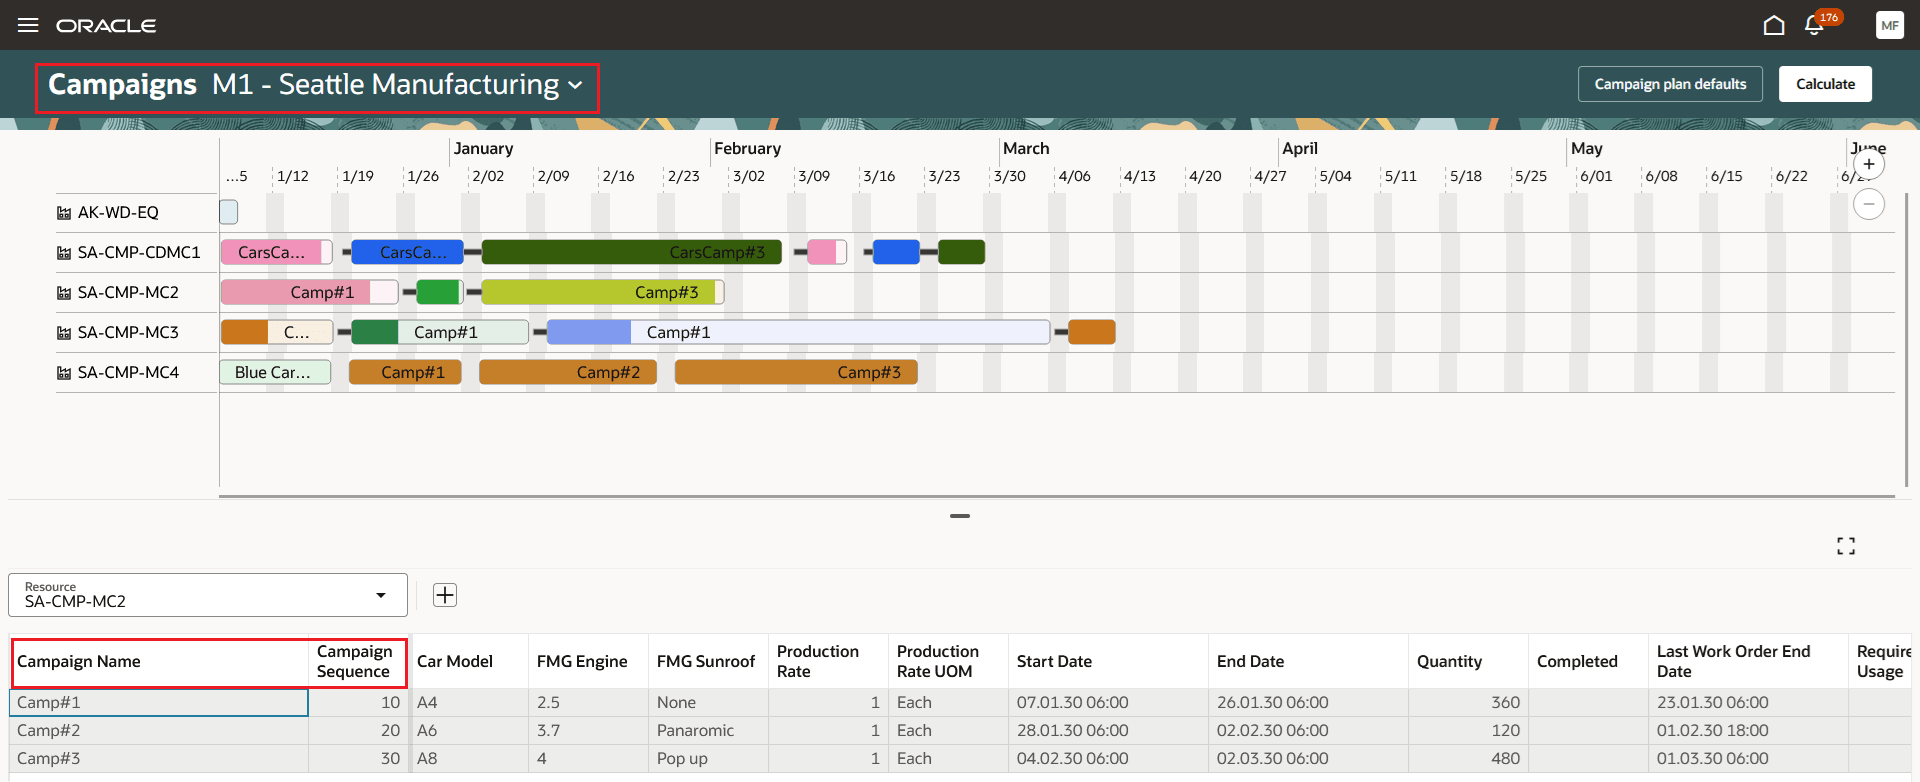The image size is (1920, 782).
Task: Click the Car Model column header
Action: coord(468,661)
